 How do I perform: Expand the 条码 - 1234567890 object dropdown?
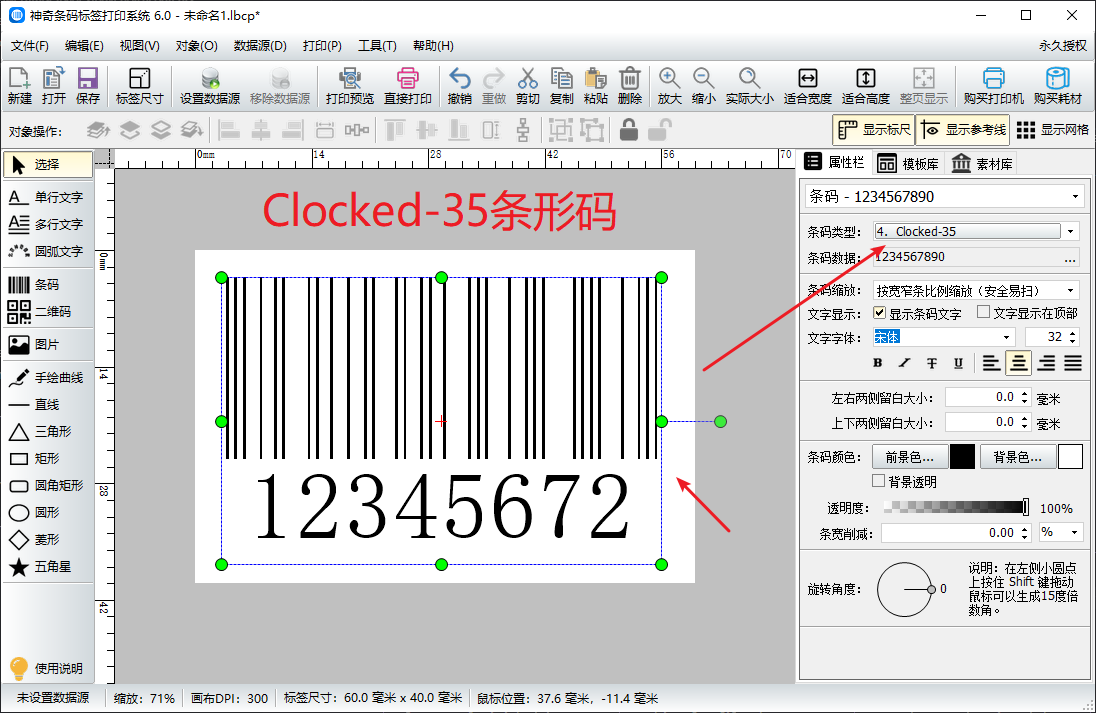pyautogui.click(x=1075, y=197)
